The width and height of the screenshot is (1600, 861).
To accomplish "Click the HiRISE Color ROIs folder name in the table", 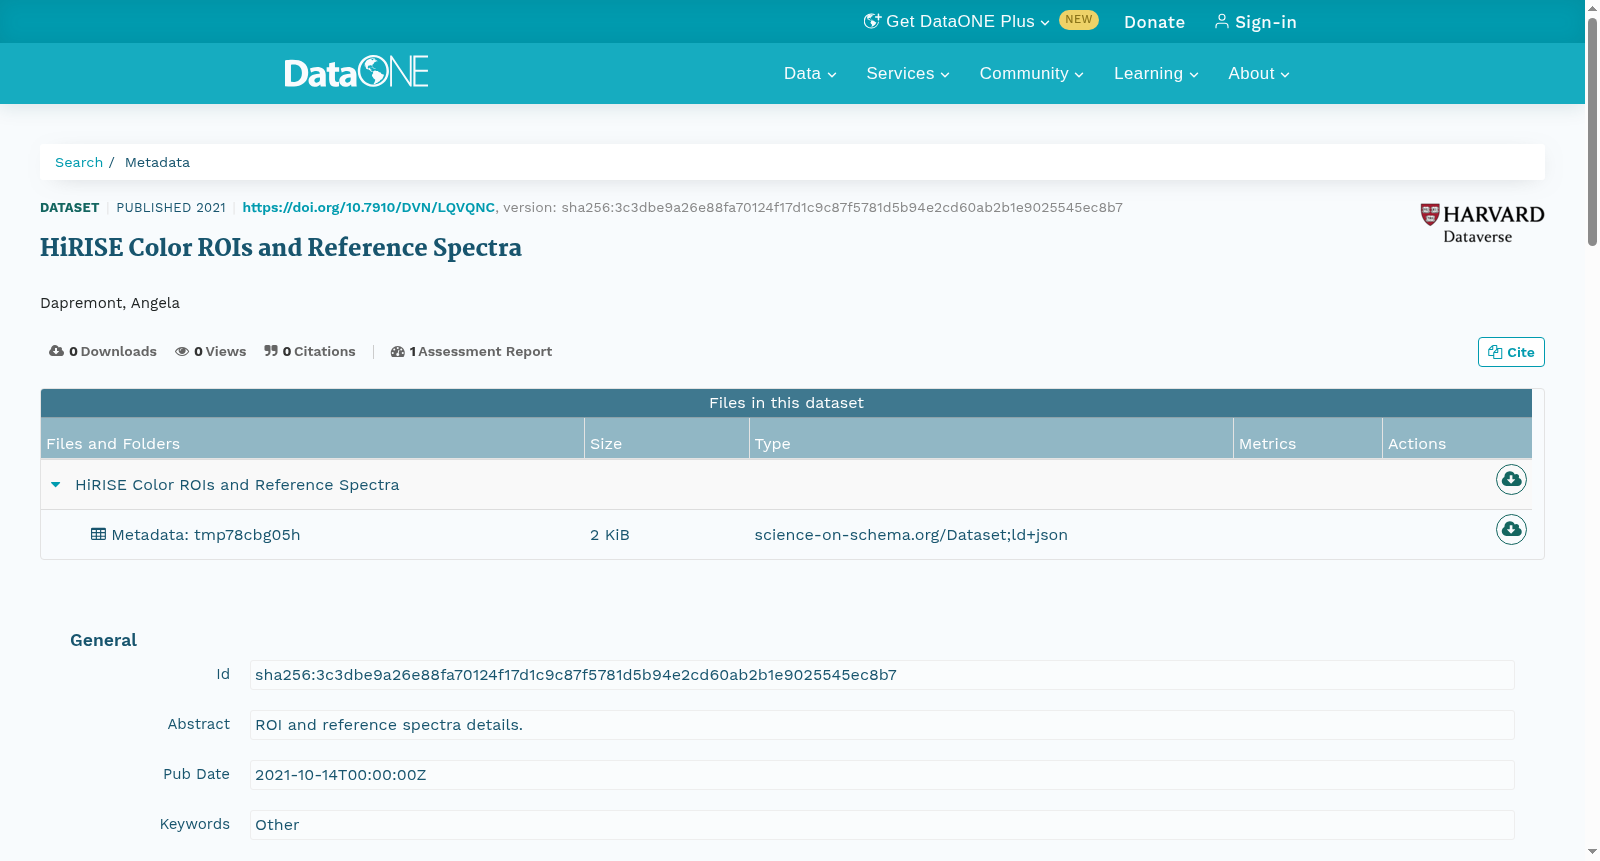I will [x=237, y=484].
